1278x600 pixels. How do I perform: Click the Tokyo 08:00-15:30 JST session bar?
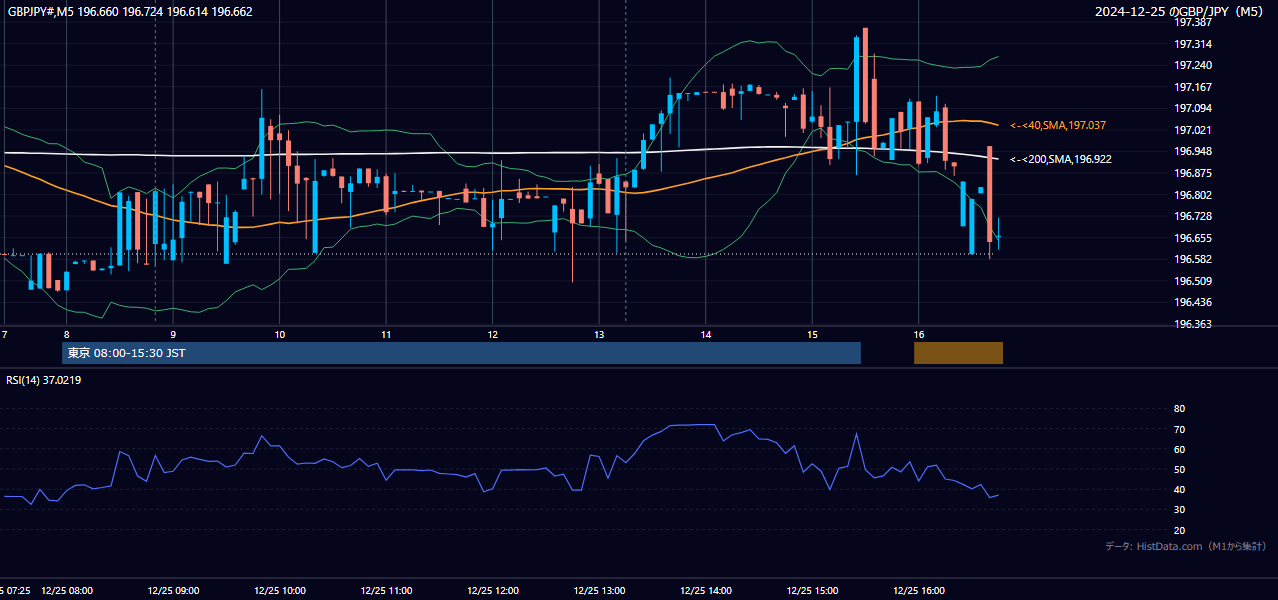click(x=461, y=353)
